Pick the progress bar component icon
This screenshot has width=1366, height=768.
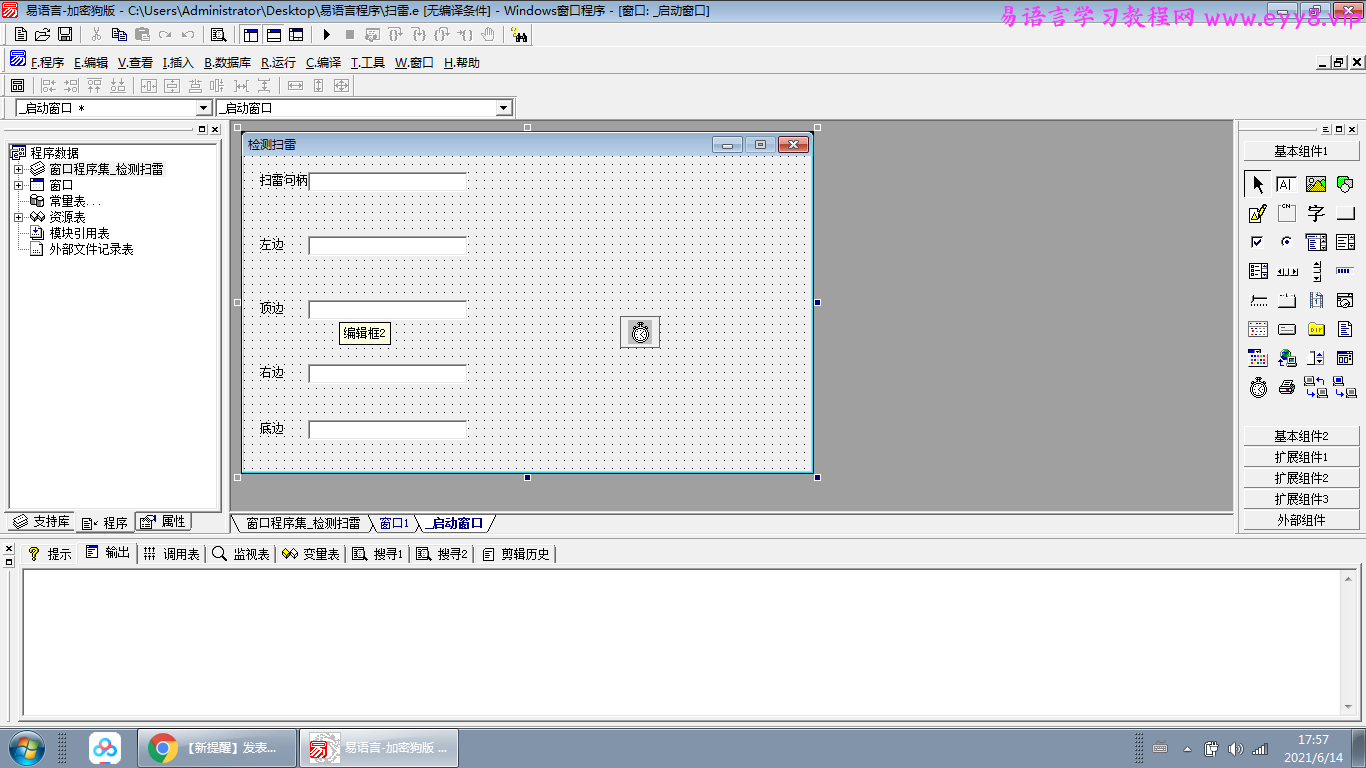(1345, 271)
